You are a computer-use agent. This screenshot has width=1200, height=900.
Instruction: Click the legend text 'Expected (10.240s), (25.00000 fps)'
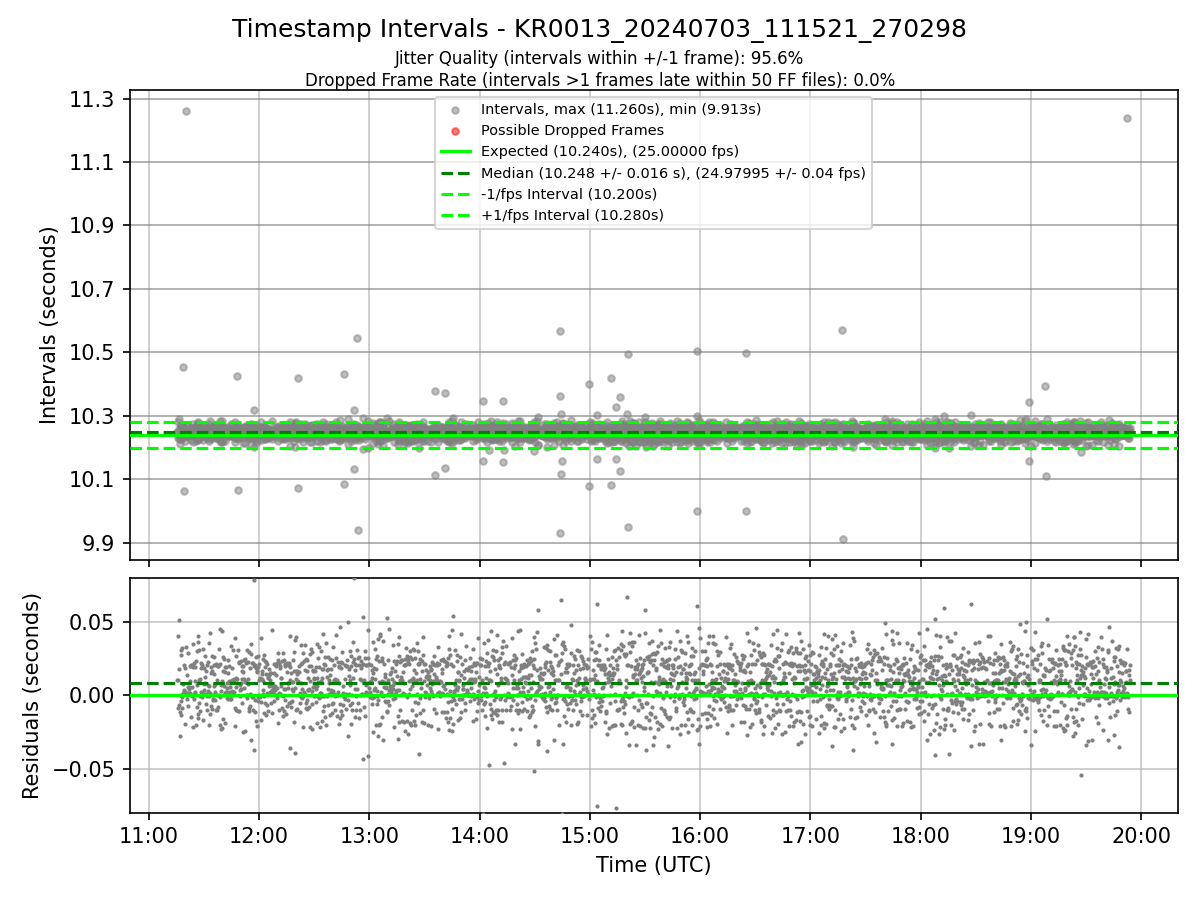610,151
